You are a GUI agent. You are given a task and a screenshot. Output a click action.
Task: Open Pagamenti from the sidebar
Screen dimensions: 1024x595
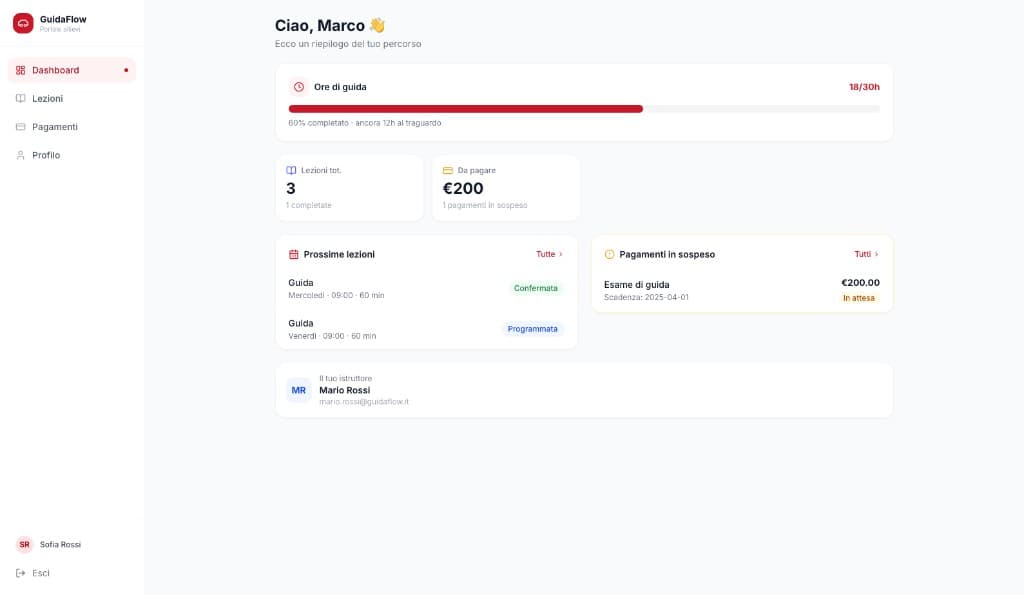coord(54,127)
